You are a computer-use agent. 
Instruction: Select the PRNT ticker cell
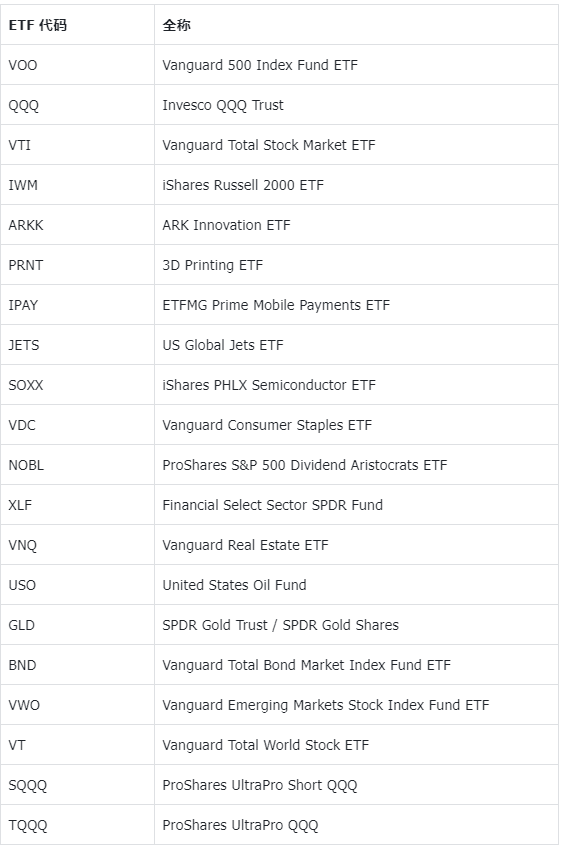77,265
